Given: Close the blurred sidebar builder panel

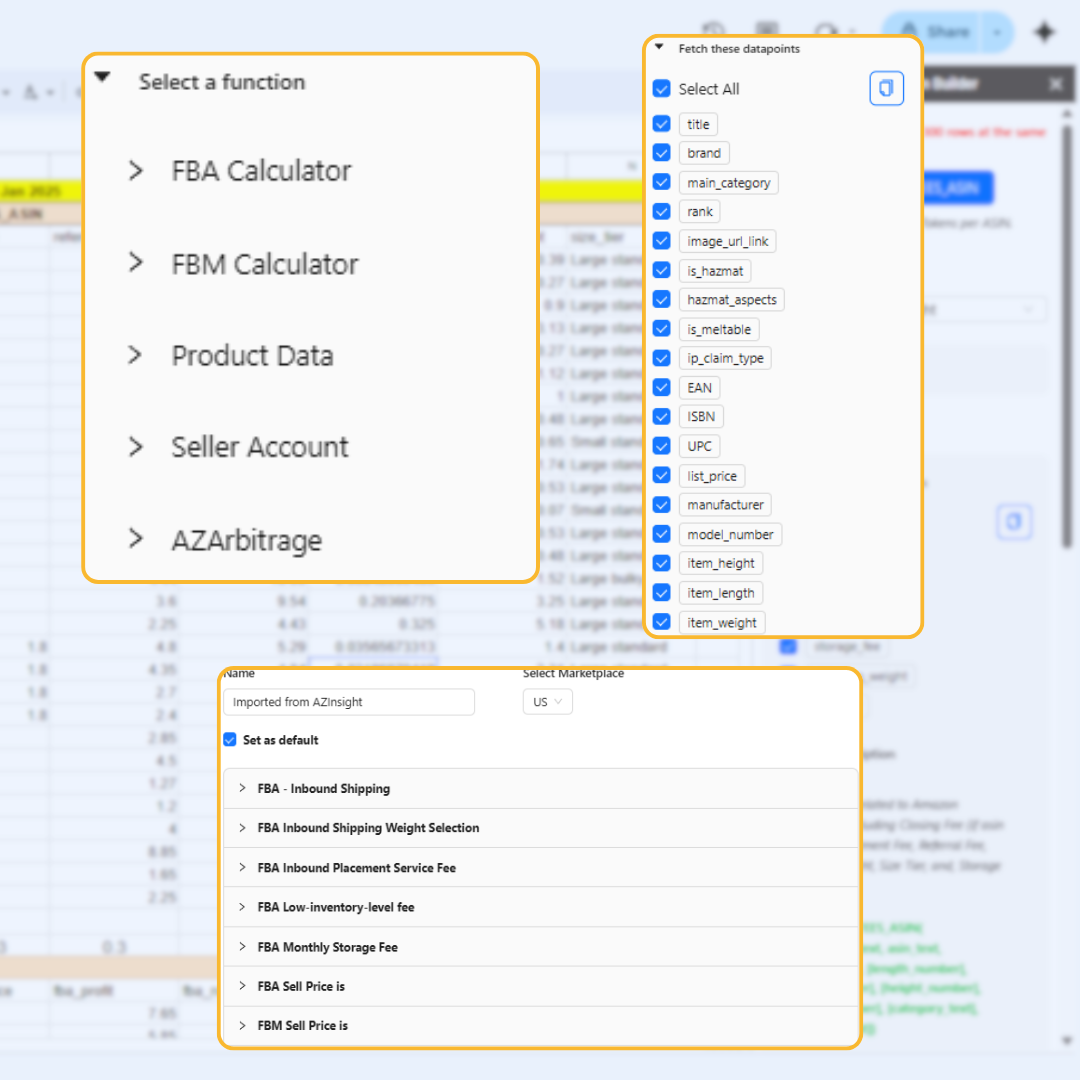Looking at the screenshot, I should pos(1055,84).
